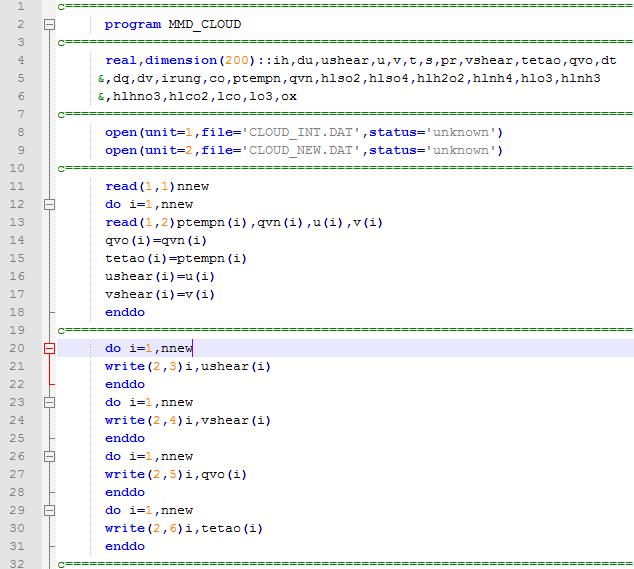This screenshot has height=569, width=634.
Task: Select line number 8 in the margin
Action: 20,132
